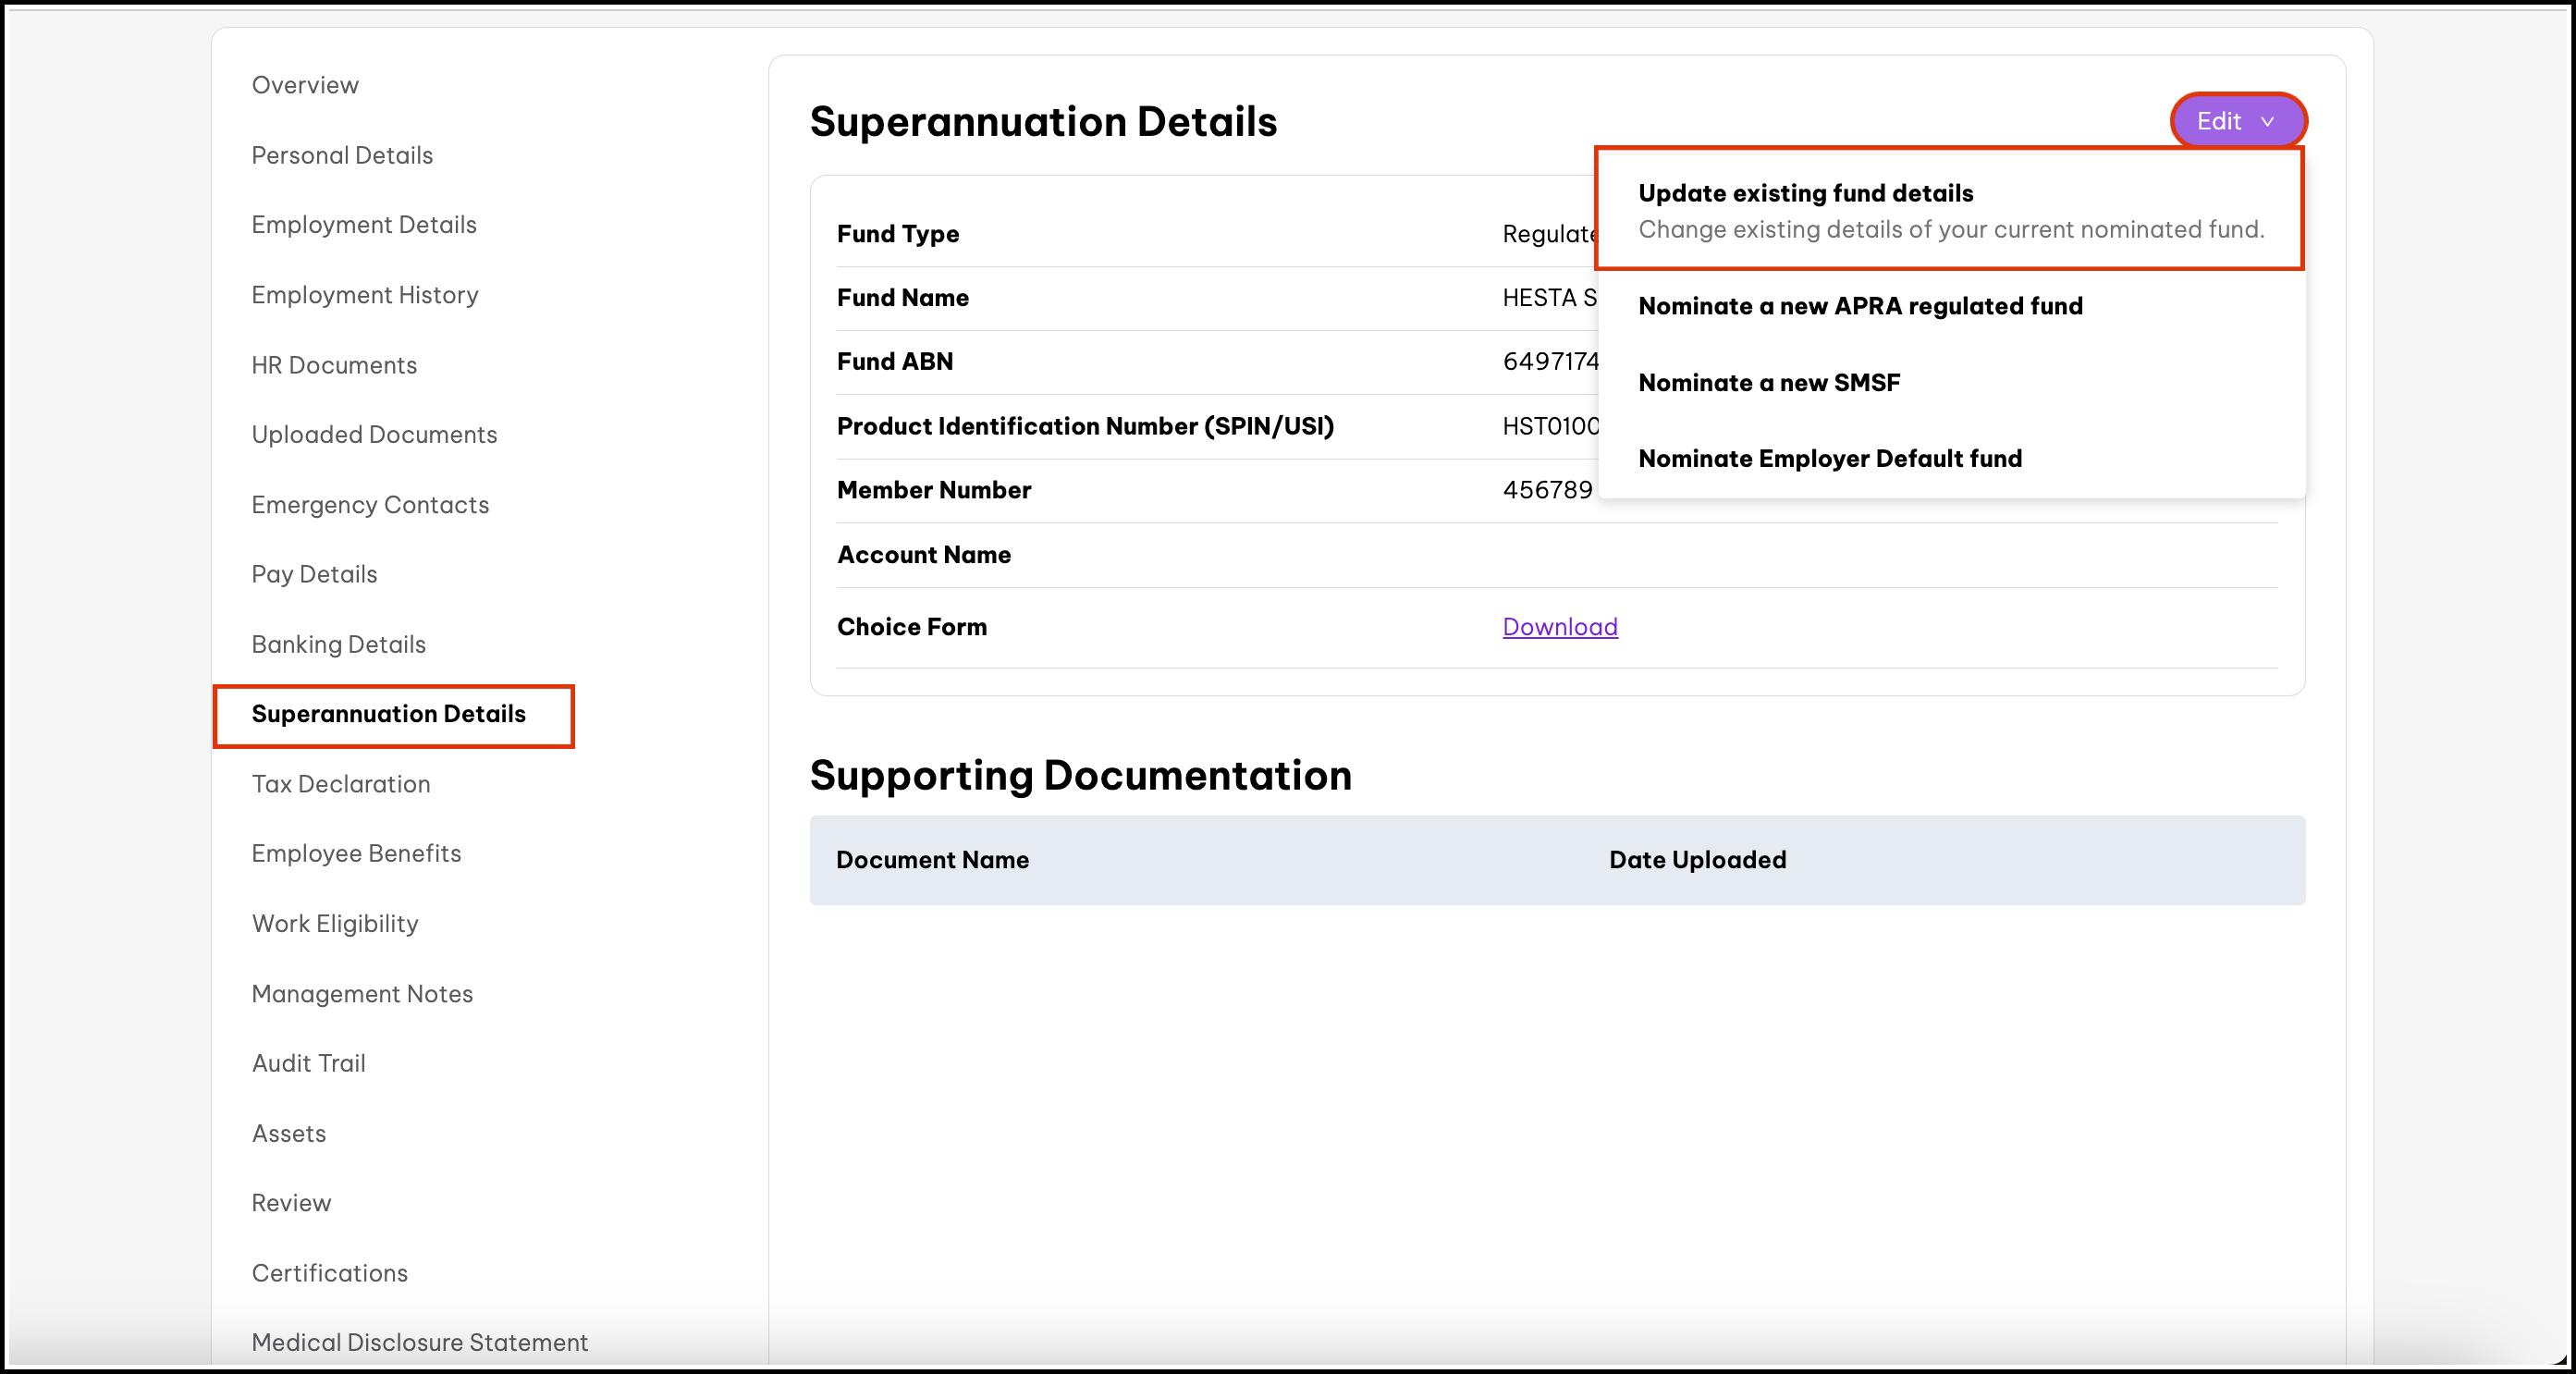Open Overview in the sidebar
The height and width of the screenshot is (1374, 2576).
coord(305,85)
